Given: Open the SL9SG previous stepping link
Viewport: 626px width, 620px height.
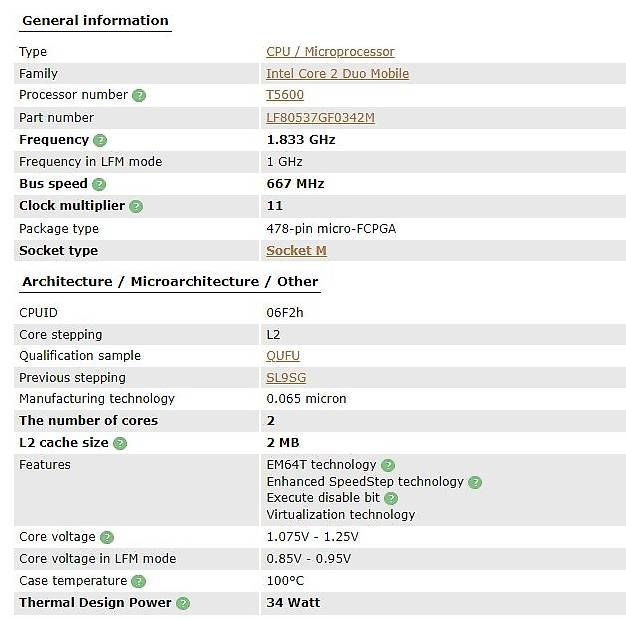Looking at the screenshot, I should [x=286, y=378].
